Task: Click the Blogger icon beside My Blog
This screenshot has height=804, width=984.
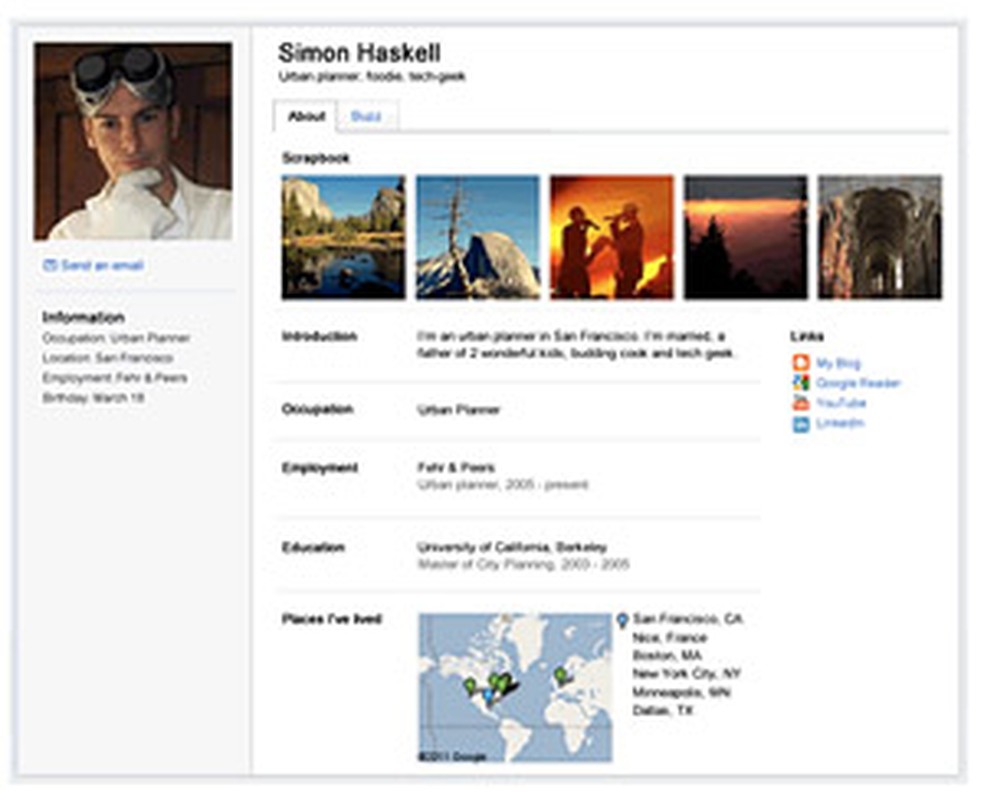Action: click(x=800, y=362)
